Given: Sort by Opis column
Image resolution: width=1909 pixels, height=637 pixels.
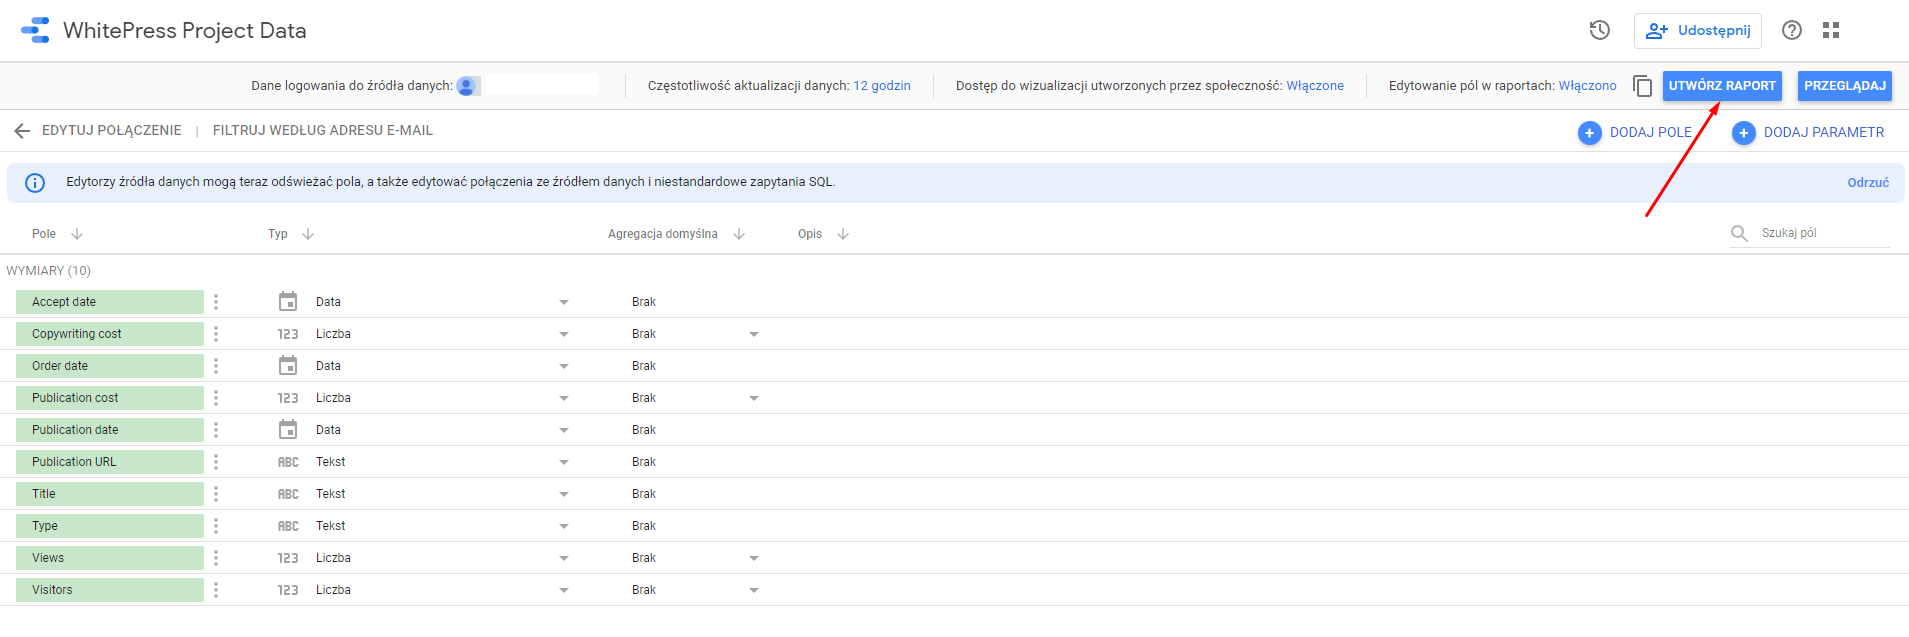Looking at the screenshot, I should [x=843, y=234].
